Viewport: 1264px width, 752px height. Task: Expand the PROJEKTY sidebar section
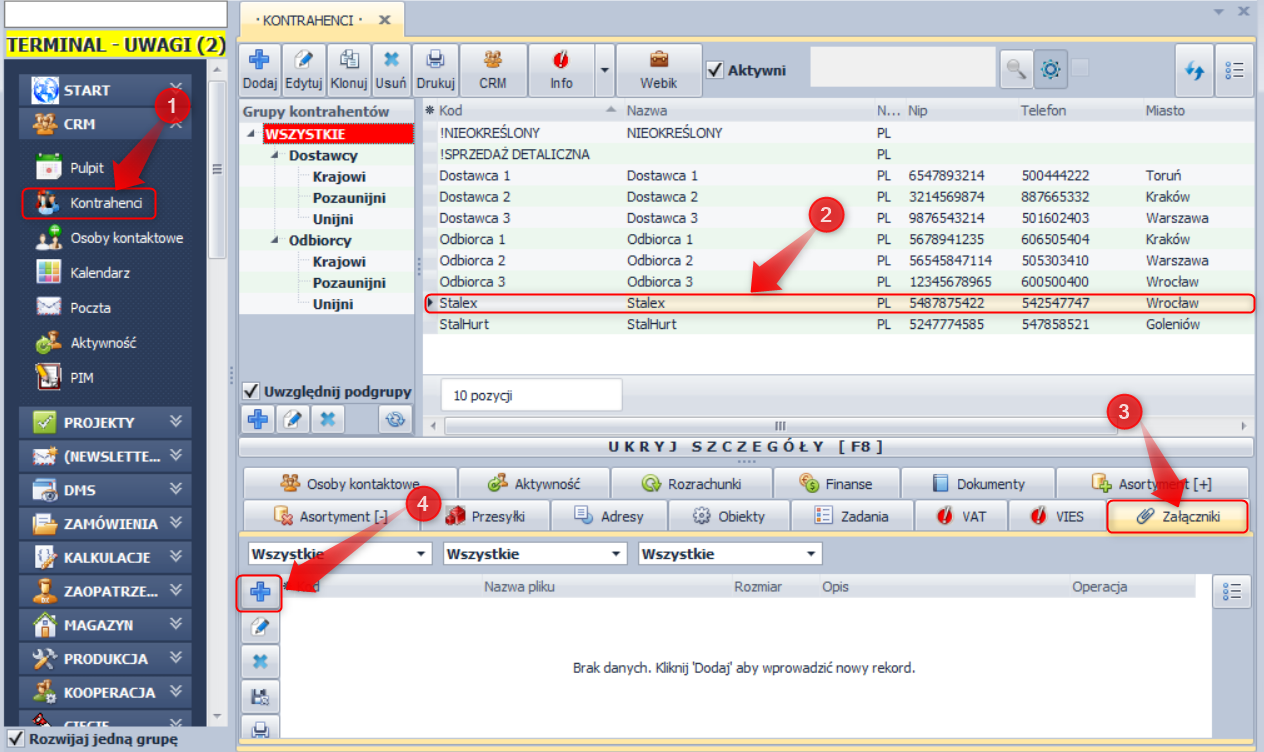[x=176, y=422]
